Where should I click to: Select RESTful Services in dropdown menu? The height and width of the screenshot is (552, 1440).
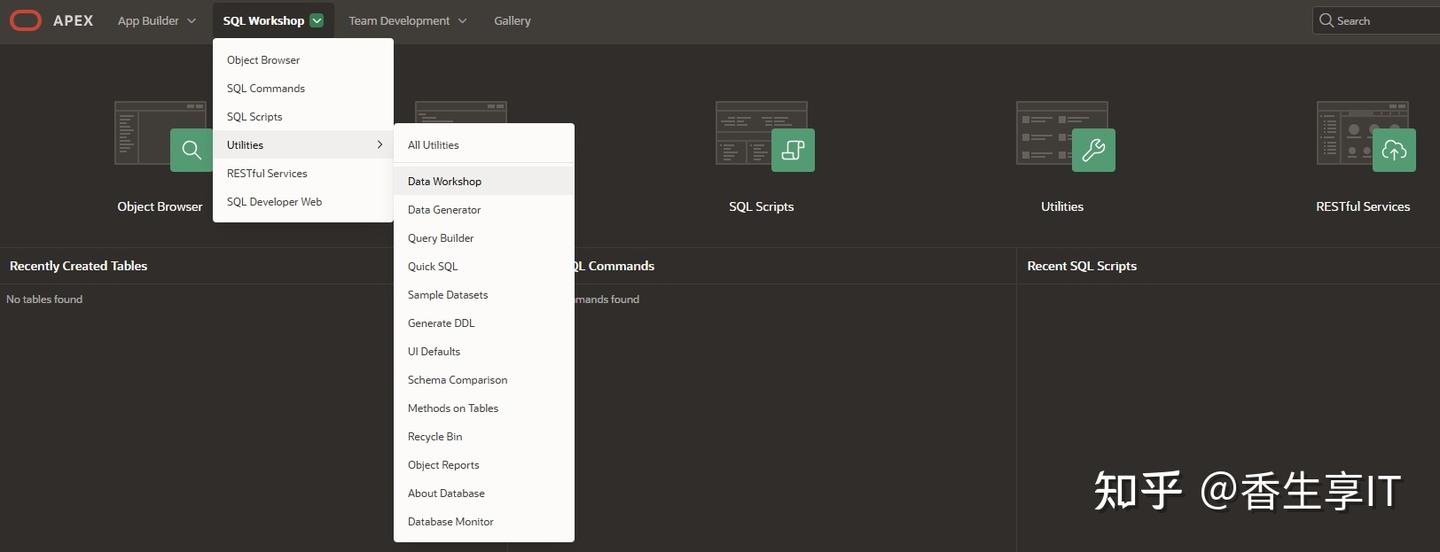tap(303, 173)
